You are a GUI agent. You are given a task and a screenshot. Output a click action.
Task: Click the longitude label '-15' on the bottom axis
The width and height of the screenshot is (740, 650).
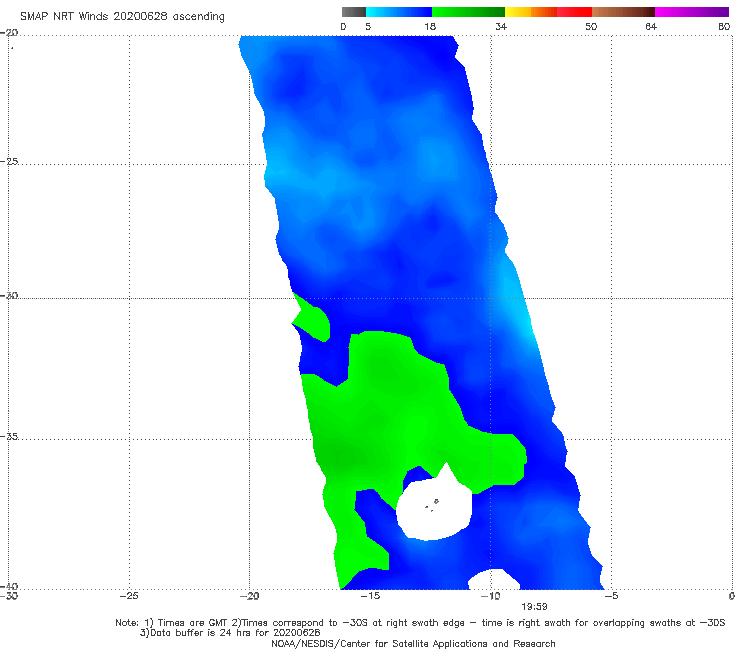pyautogui.click(x=370, y=596)
